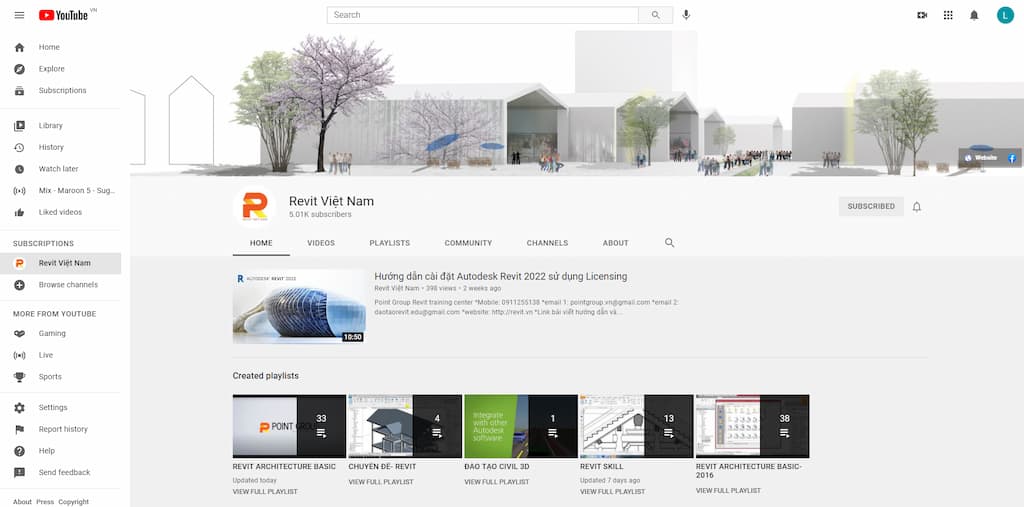Screen dimensions: 1024x507
Task: Toggle the SUBSCRIBED button
Action: click(x=871, y=207)
